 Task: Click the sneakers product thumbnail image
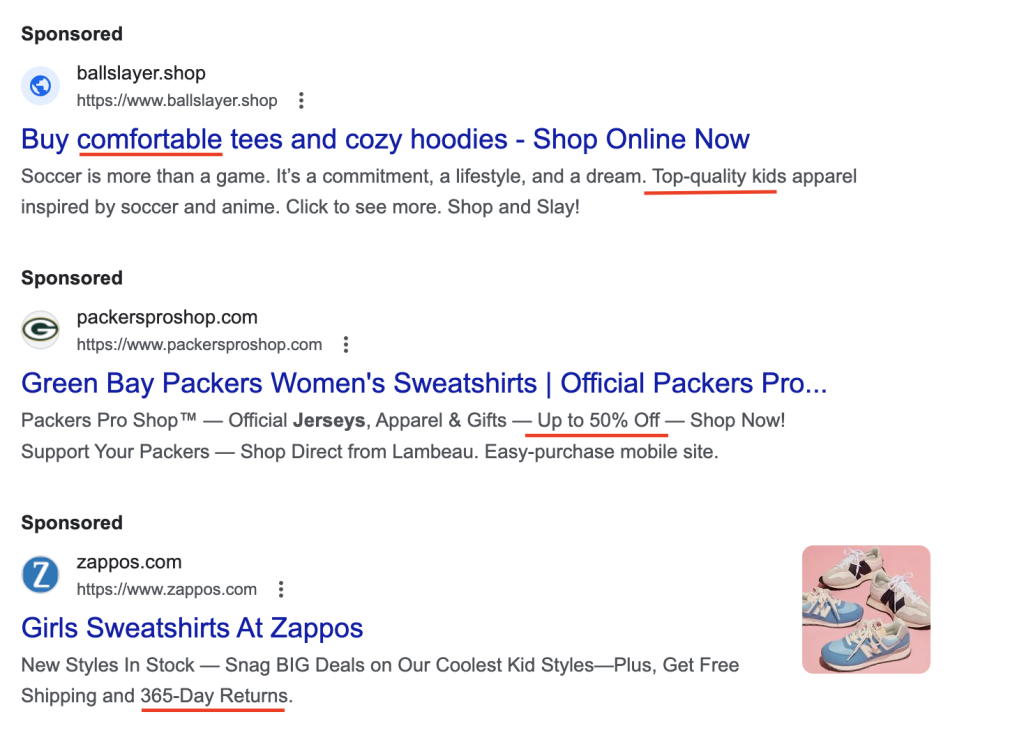(866, 609)
